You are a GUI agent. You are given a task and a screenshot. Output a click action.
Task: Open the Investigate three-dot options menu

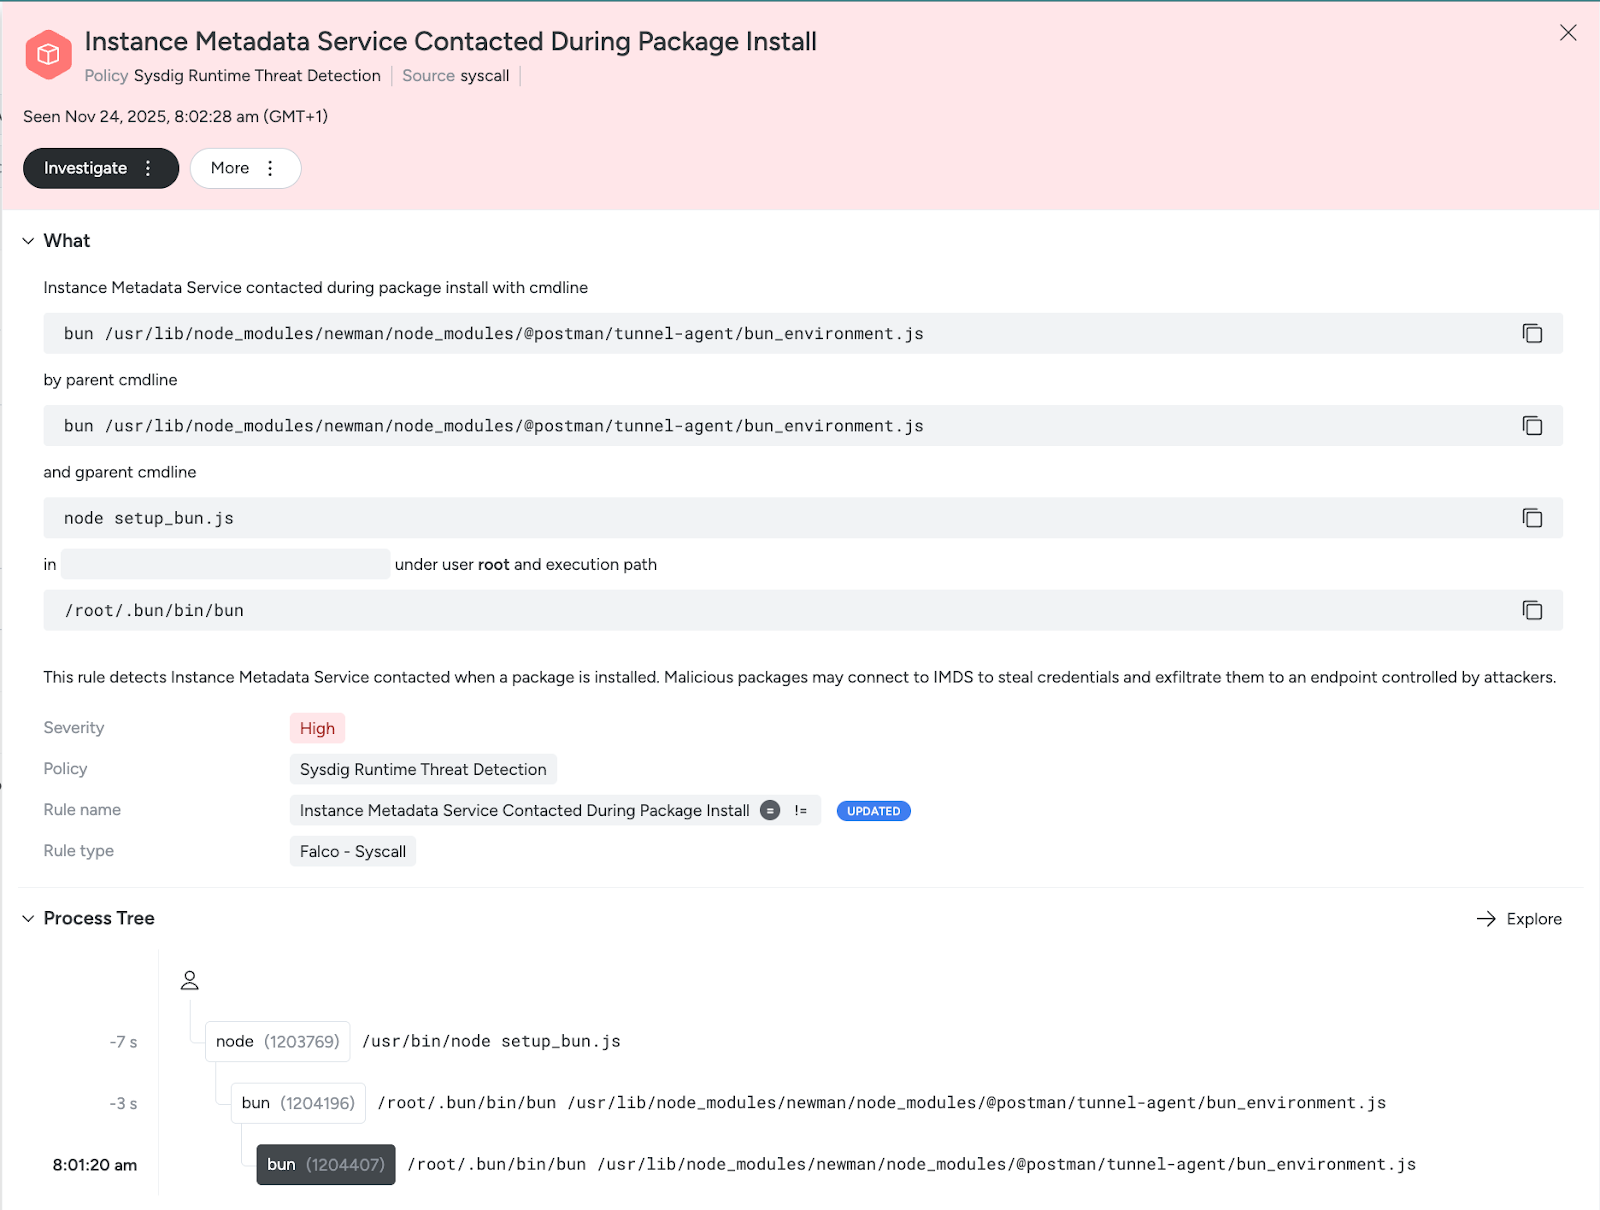coord(148,168)
